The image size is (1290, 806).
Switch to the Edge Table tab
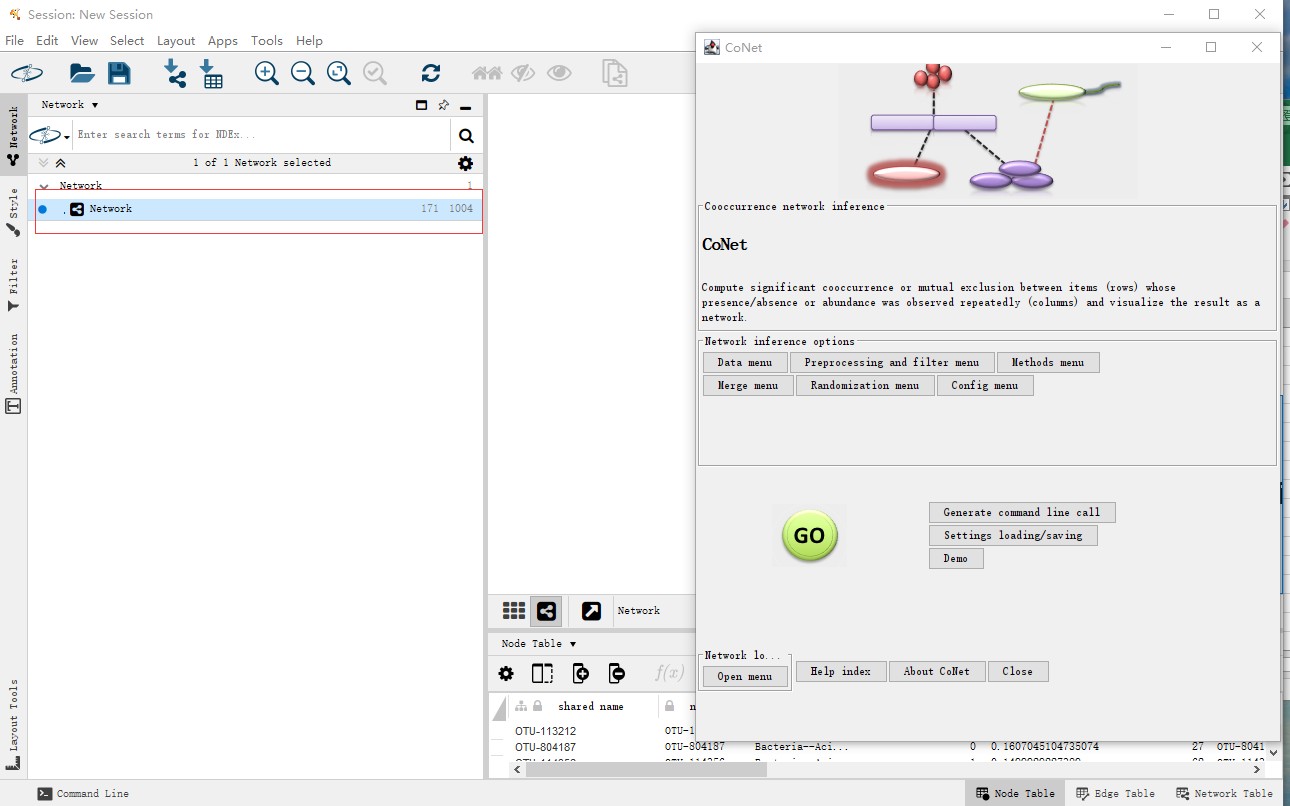[1116, 793]
